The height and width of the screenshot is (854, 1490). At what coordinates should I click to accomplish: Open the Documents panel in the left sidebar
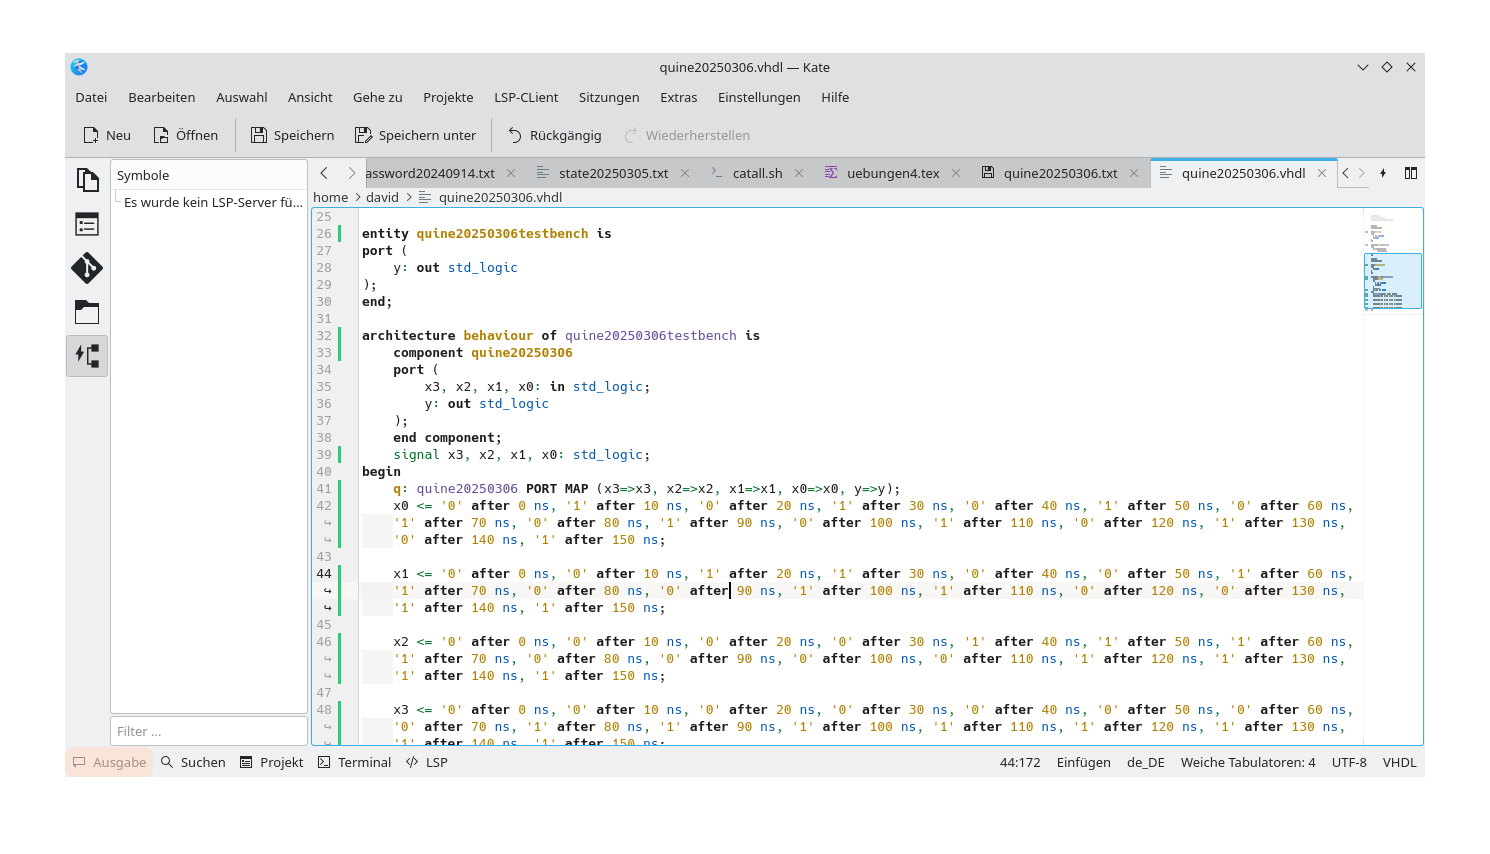(x=87, y=178)
